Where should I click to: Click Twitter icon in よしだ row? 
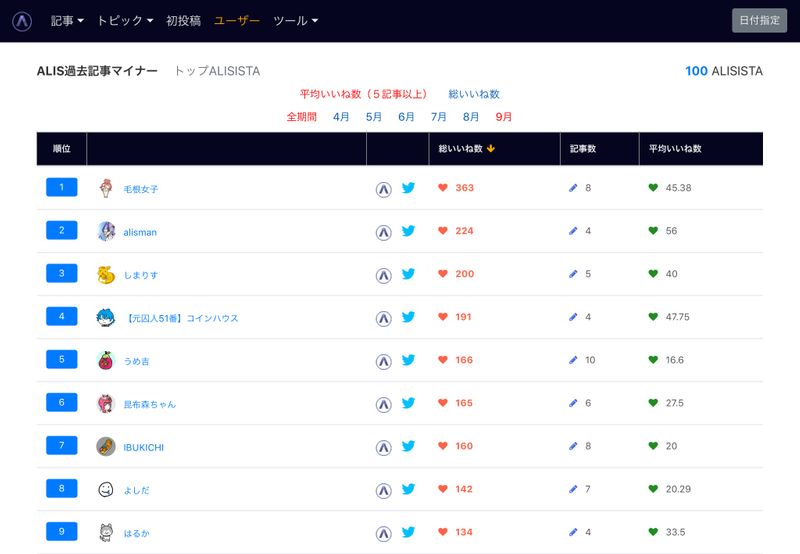408,490
